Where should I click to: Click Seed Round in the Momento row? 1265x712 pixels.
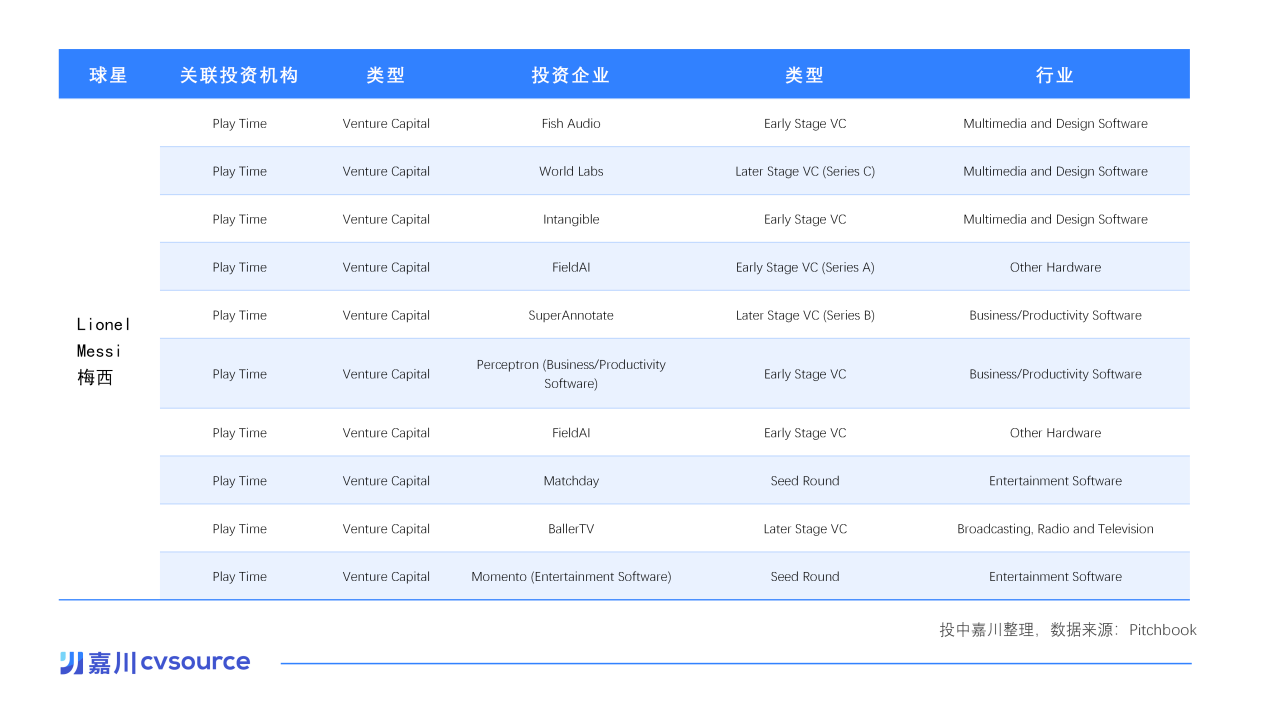point(805,577)
